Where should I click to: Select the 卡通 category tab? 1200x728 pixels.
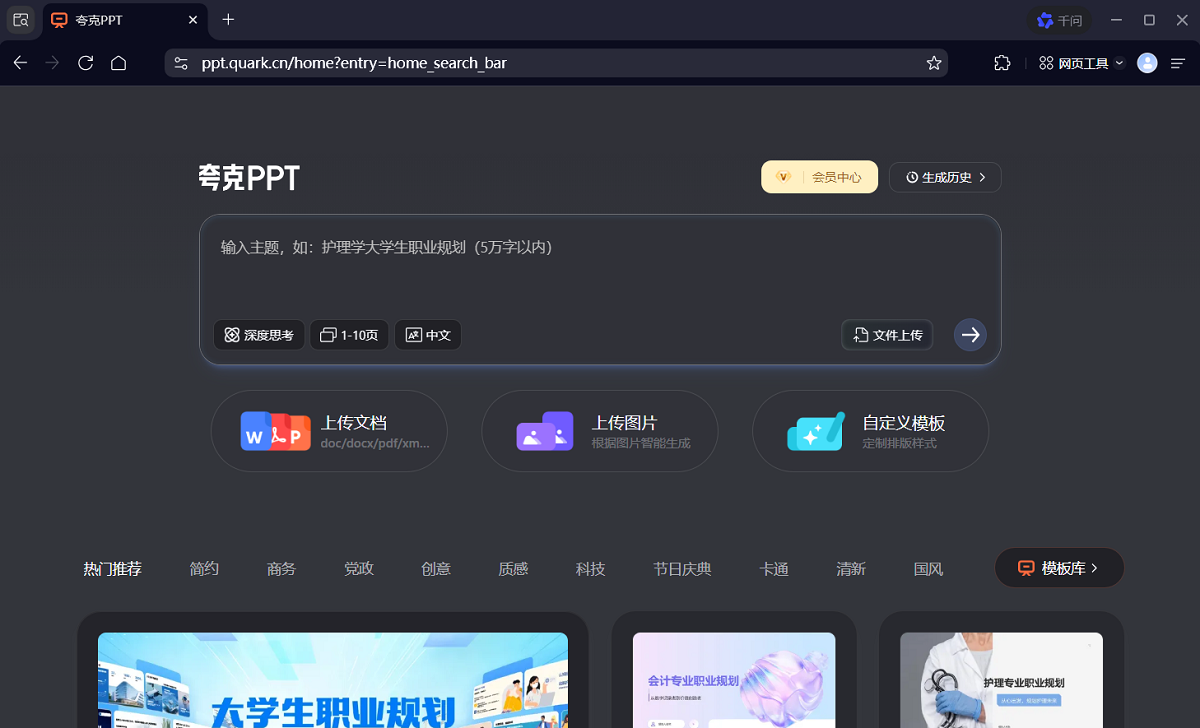774,569
